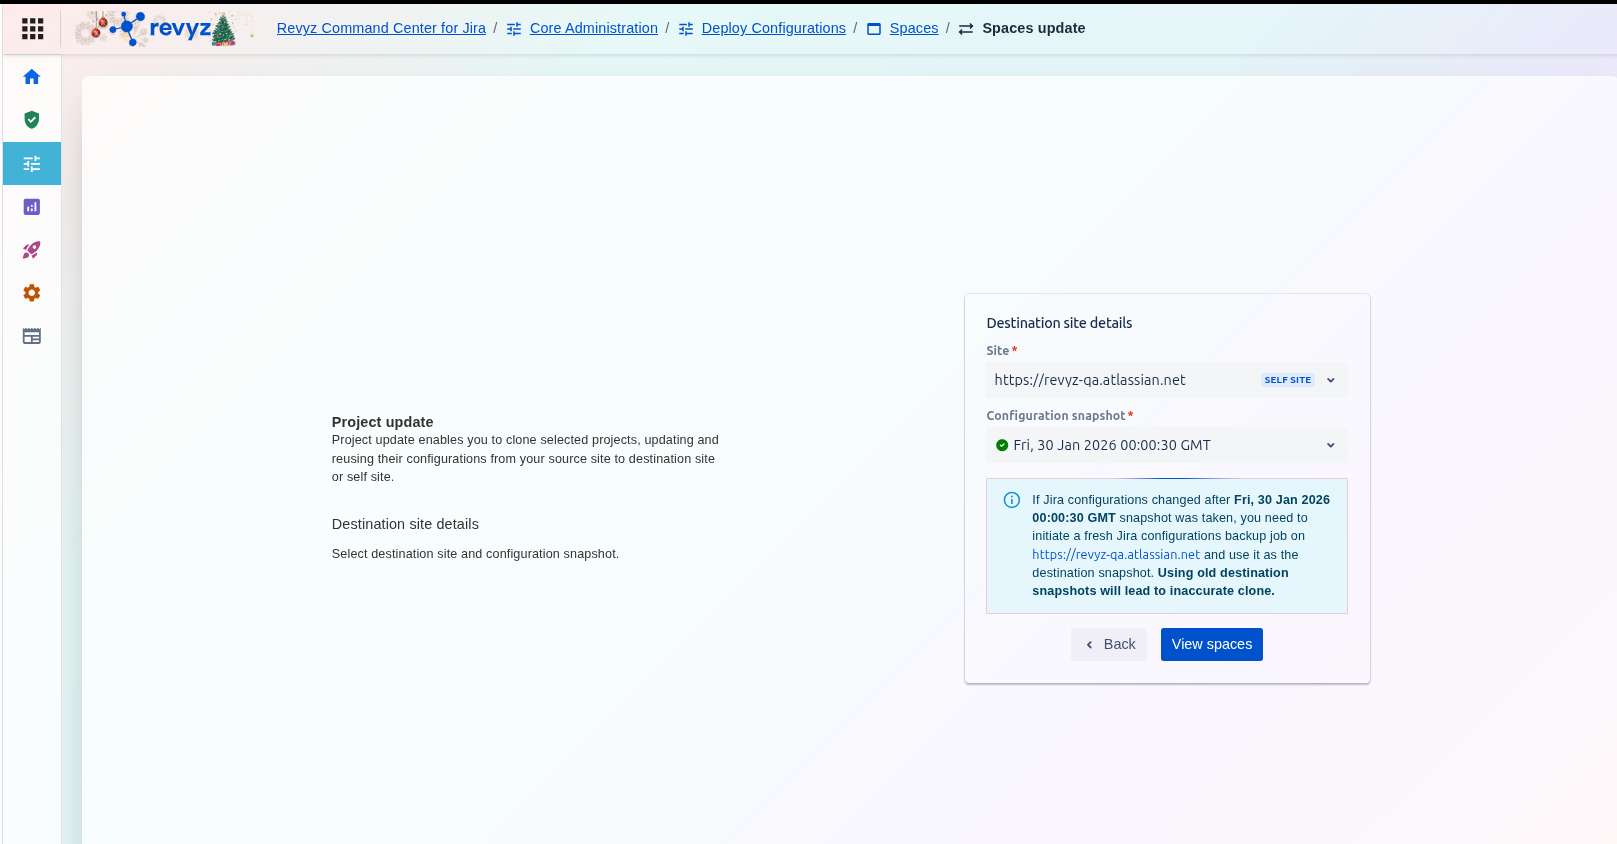Open settings gear in the sidebar
This screenshot has width=1617, height=844.
pyautogui.click(x=32, y=293)
